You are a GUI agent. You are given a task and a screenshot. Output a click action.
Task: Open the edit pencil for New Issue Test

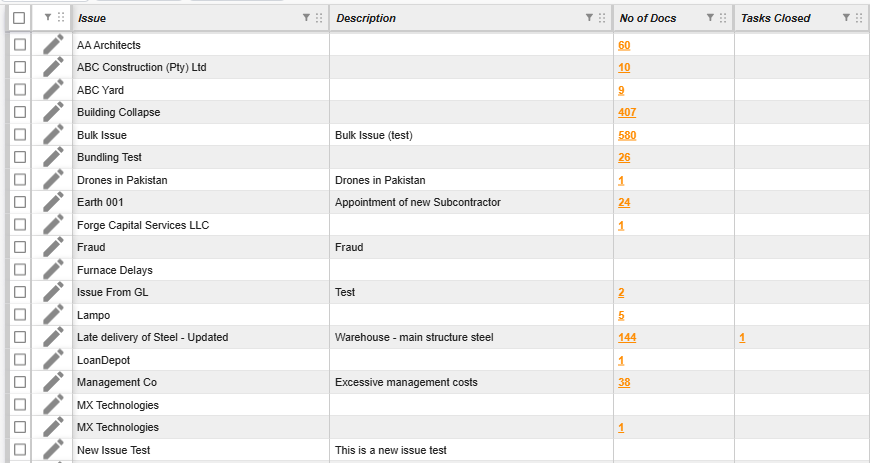click(54, 450)
